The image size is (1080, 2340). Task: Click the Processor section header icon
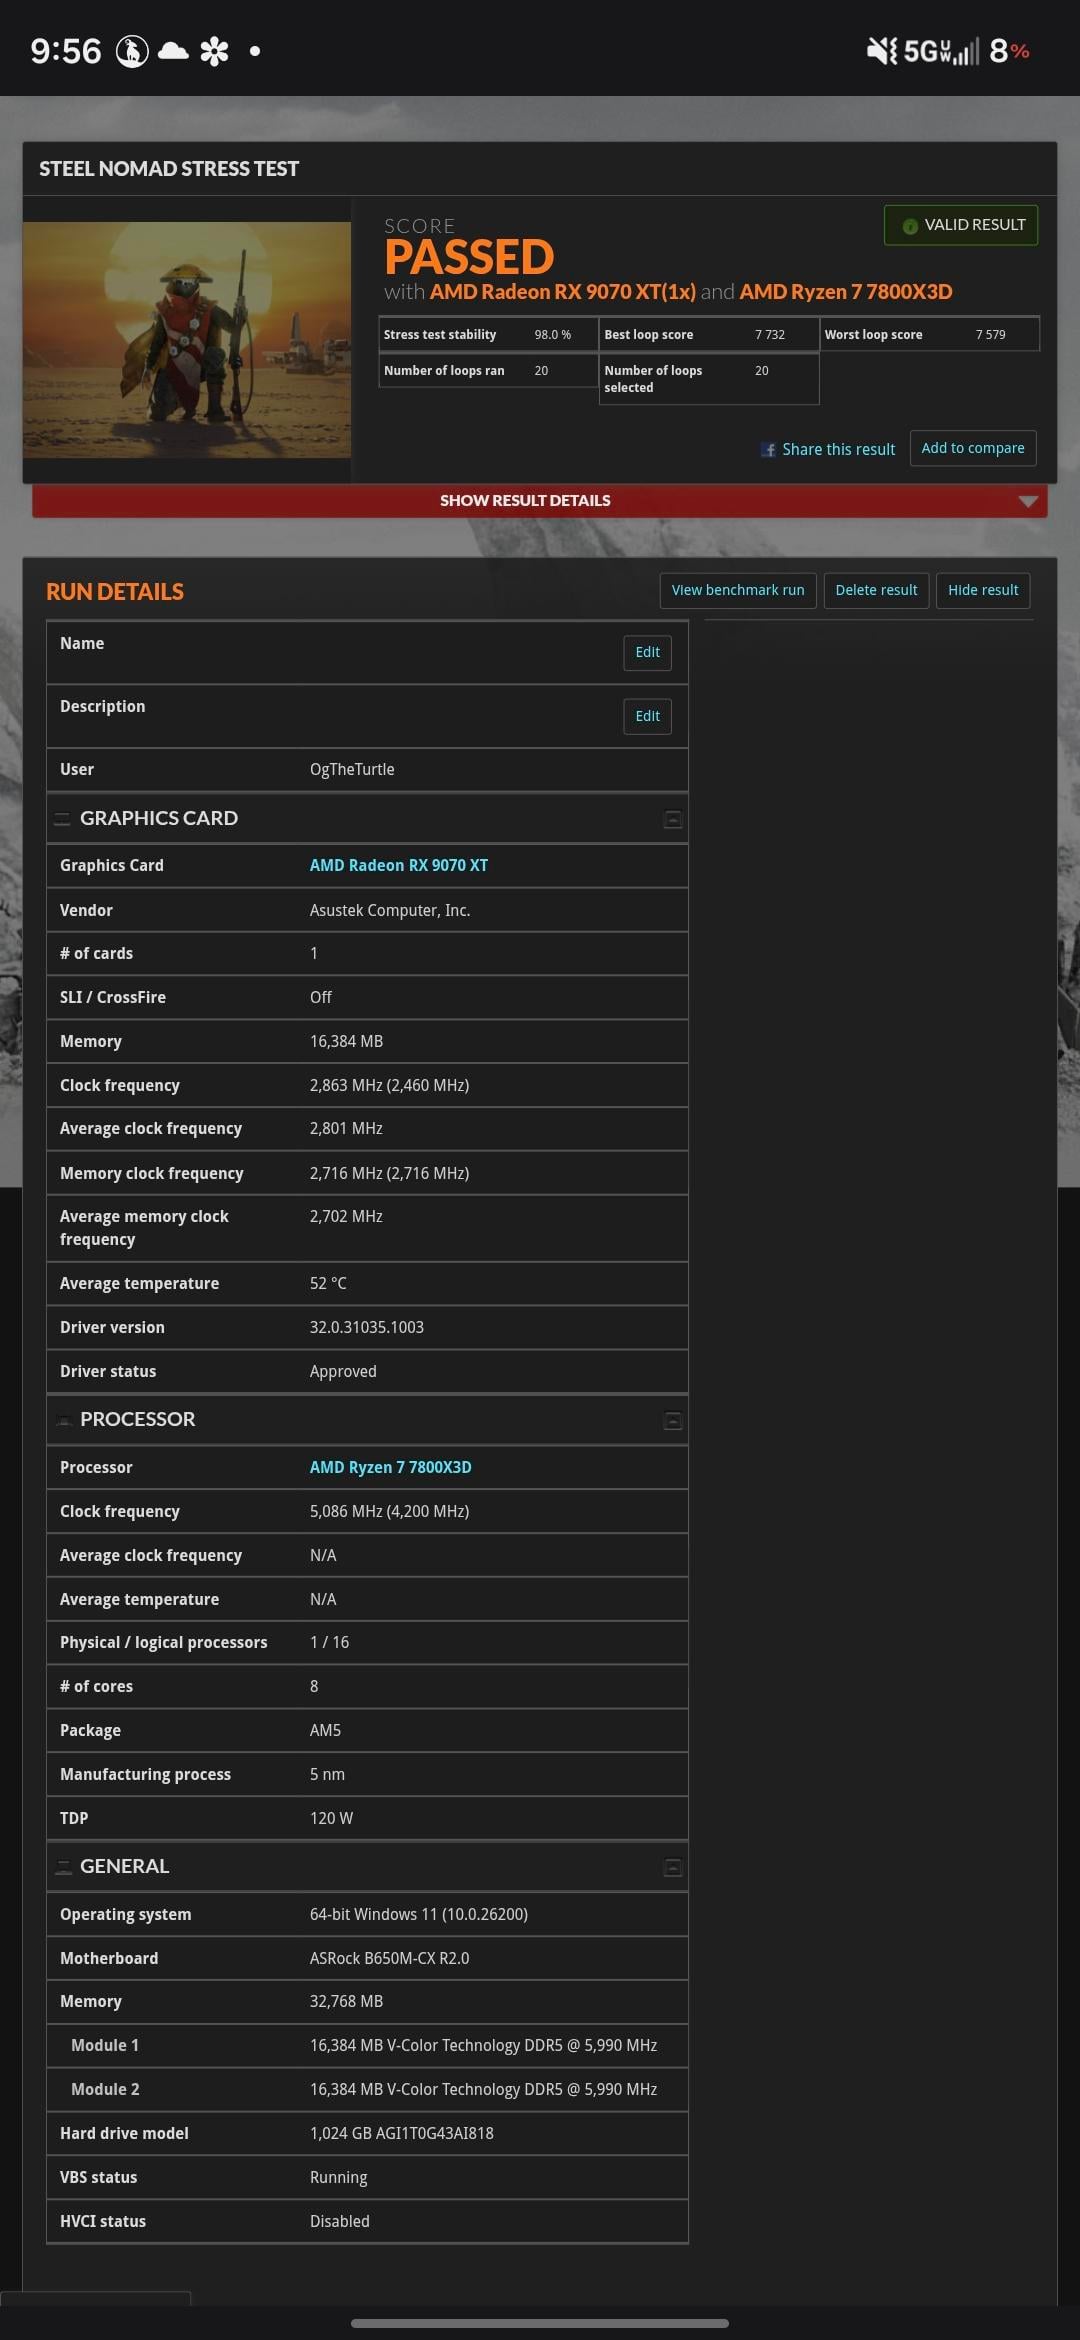coord(64,1421)
